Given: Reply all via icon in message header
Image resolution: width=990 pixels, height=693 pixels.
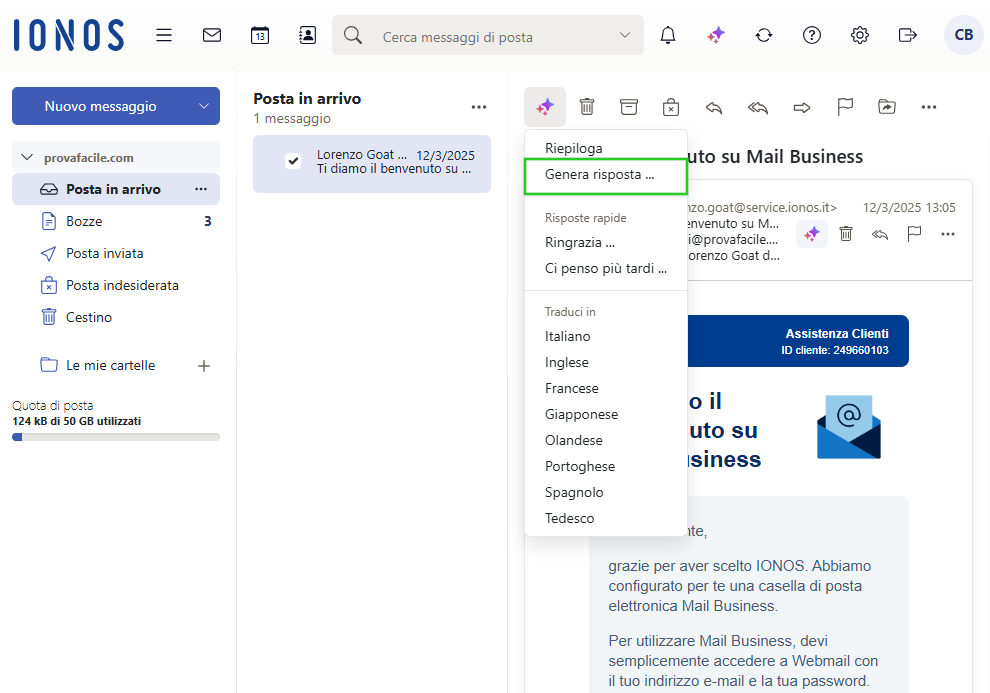Looking at the screenshot, I should point(880,235).
